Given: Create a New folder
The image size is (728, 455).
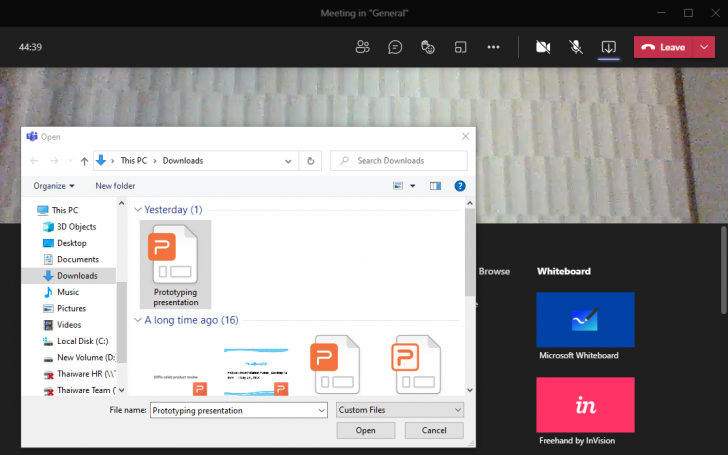Looking at the screenshot, I should pos(115,186).
